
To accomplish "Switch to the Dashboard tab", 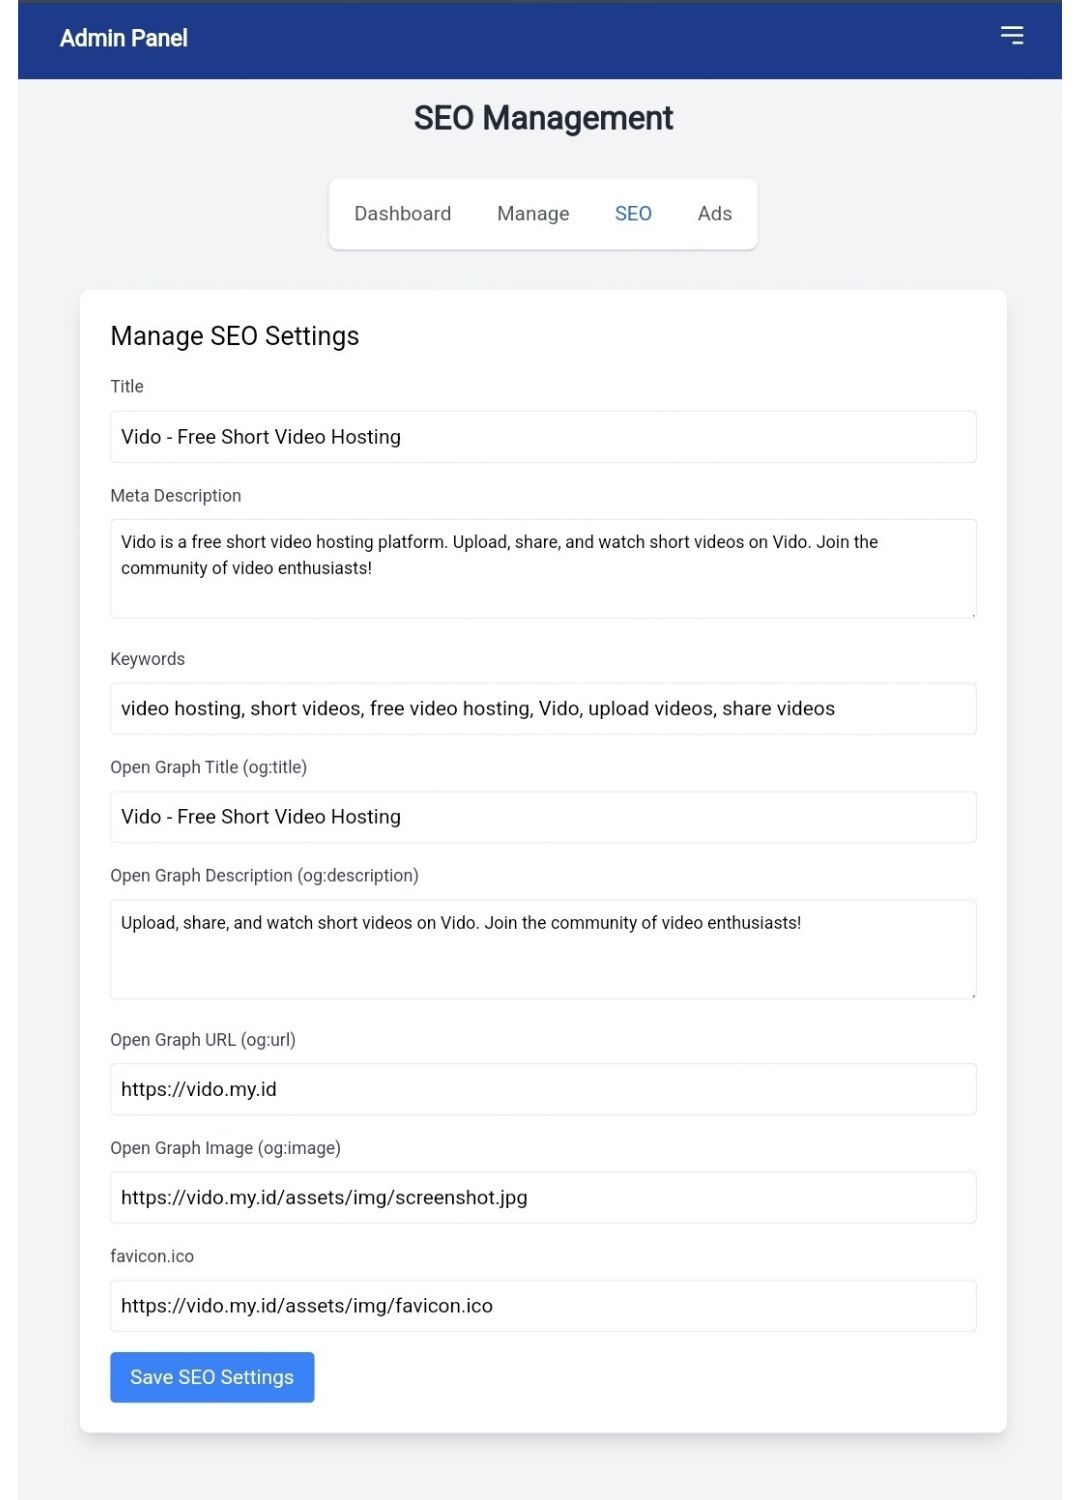I will pyautogui.click(x=403, y=214).
